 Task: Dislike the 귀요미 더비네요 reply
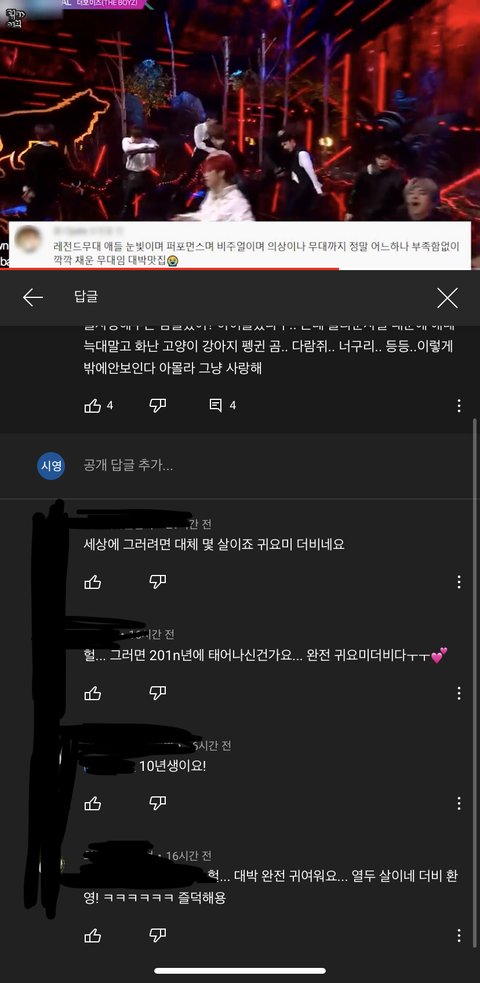point(158,582)
